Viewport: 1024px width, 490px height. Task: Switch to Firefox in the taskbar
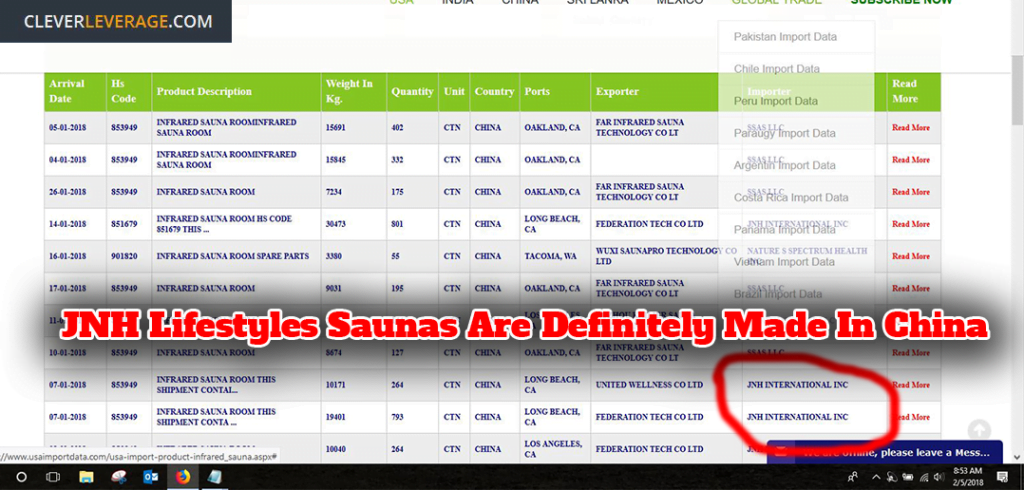point(182,477)
